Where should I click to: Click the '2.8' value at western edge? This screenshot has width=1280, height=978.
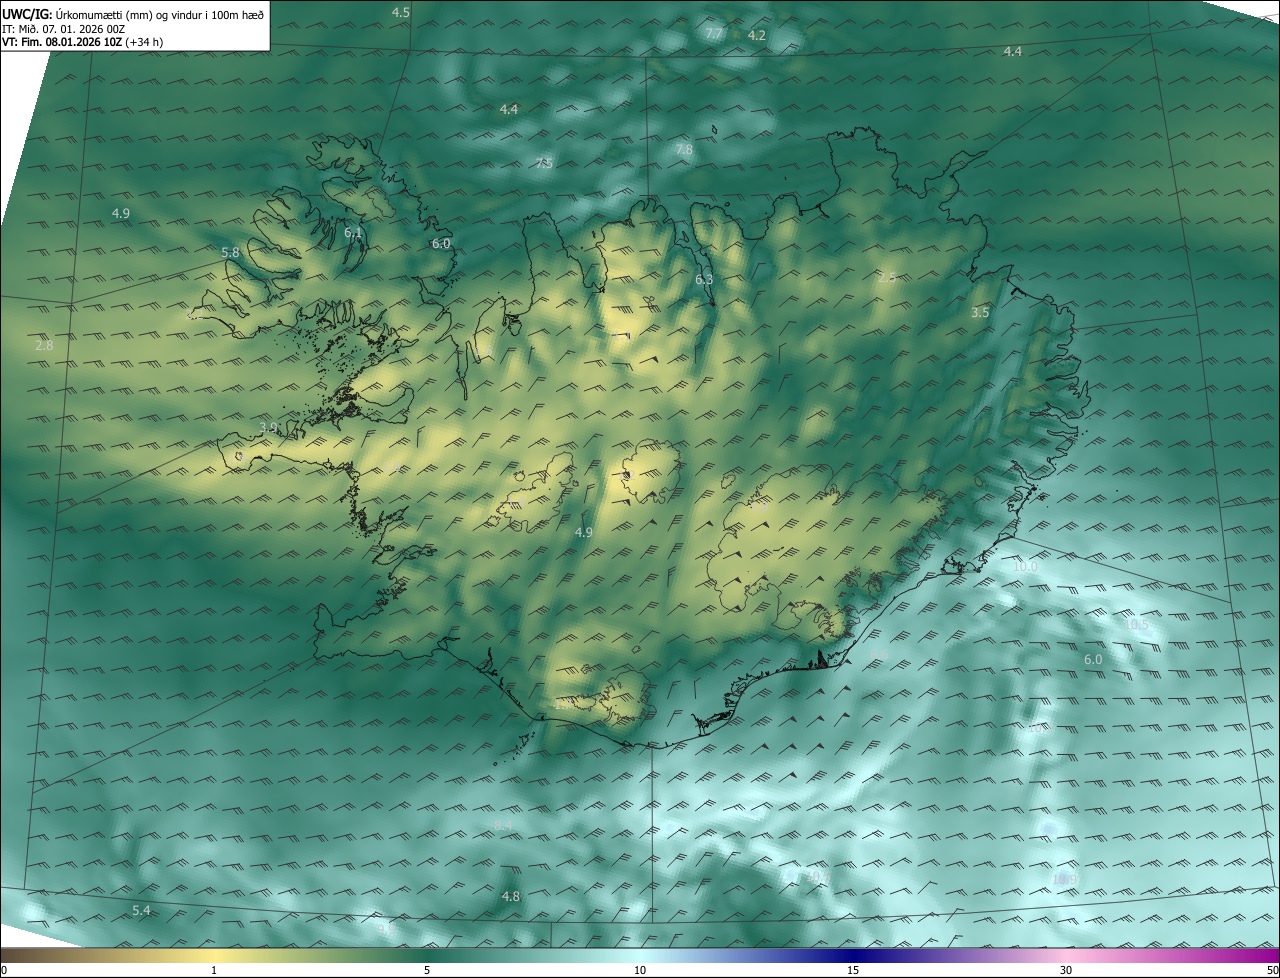click(x=44, y=345)
